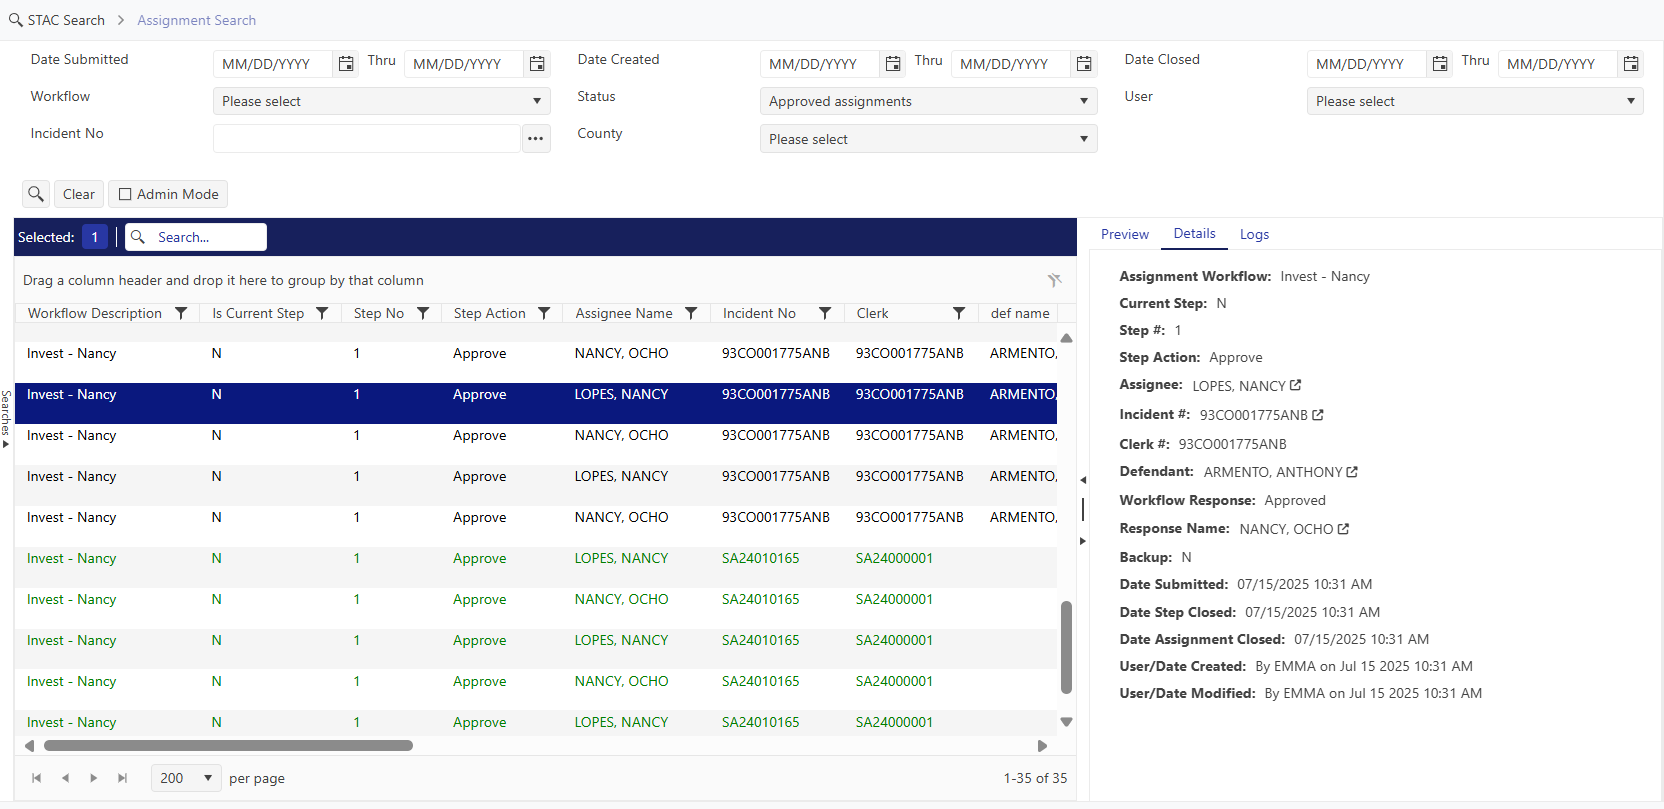Go to the last page of results
Screen dimensions: 1664x809
[x=122, y=778]
